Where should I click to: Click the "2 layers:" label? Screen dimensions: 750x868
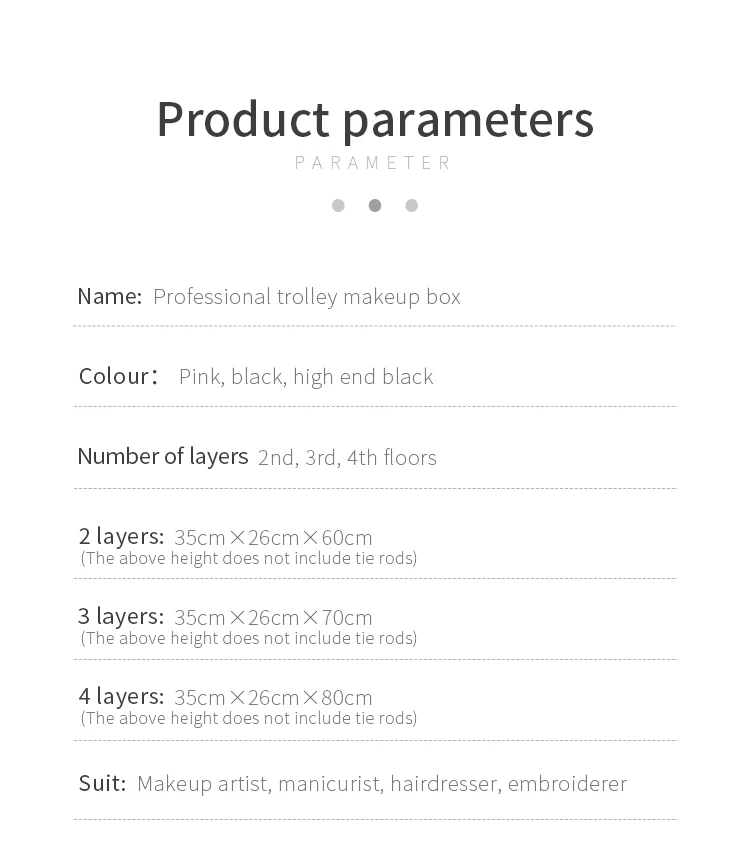121,536
